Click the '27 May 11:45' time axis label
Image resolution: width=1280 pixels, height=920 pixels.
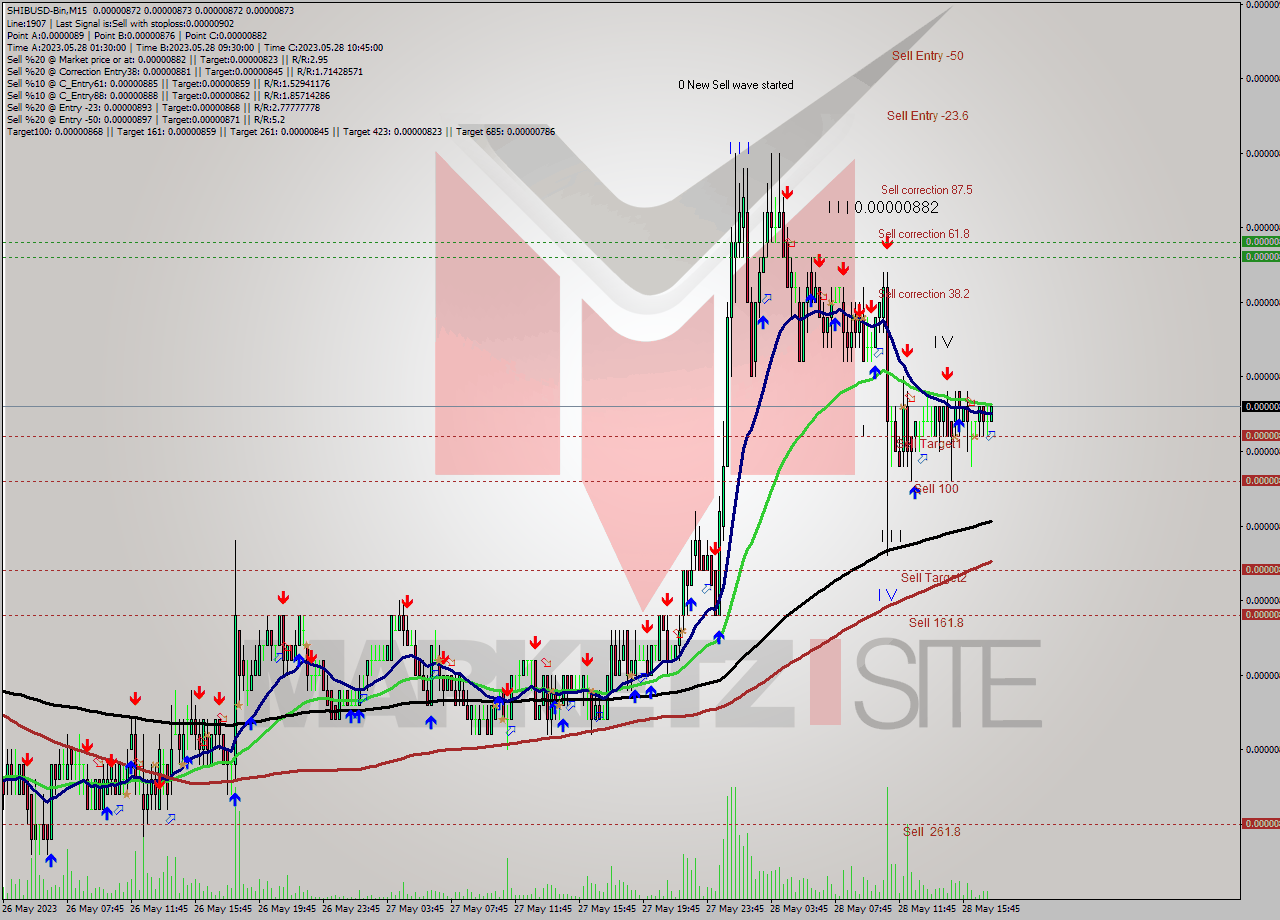(x=543, y=909)
